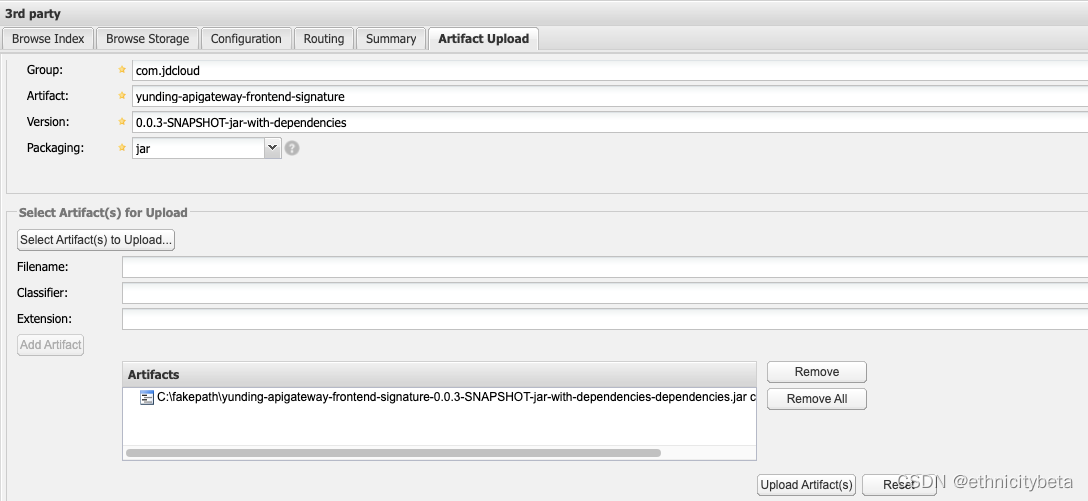The height and width of the screenshot is (501, 1088).
Task: Click the Remove button
Action: (x=817, y=372)
